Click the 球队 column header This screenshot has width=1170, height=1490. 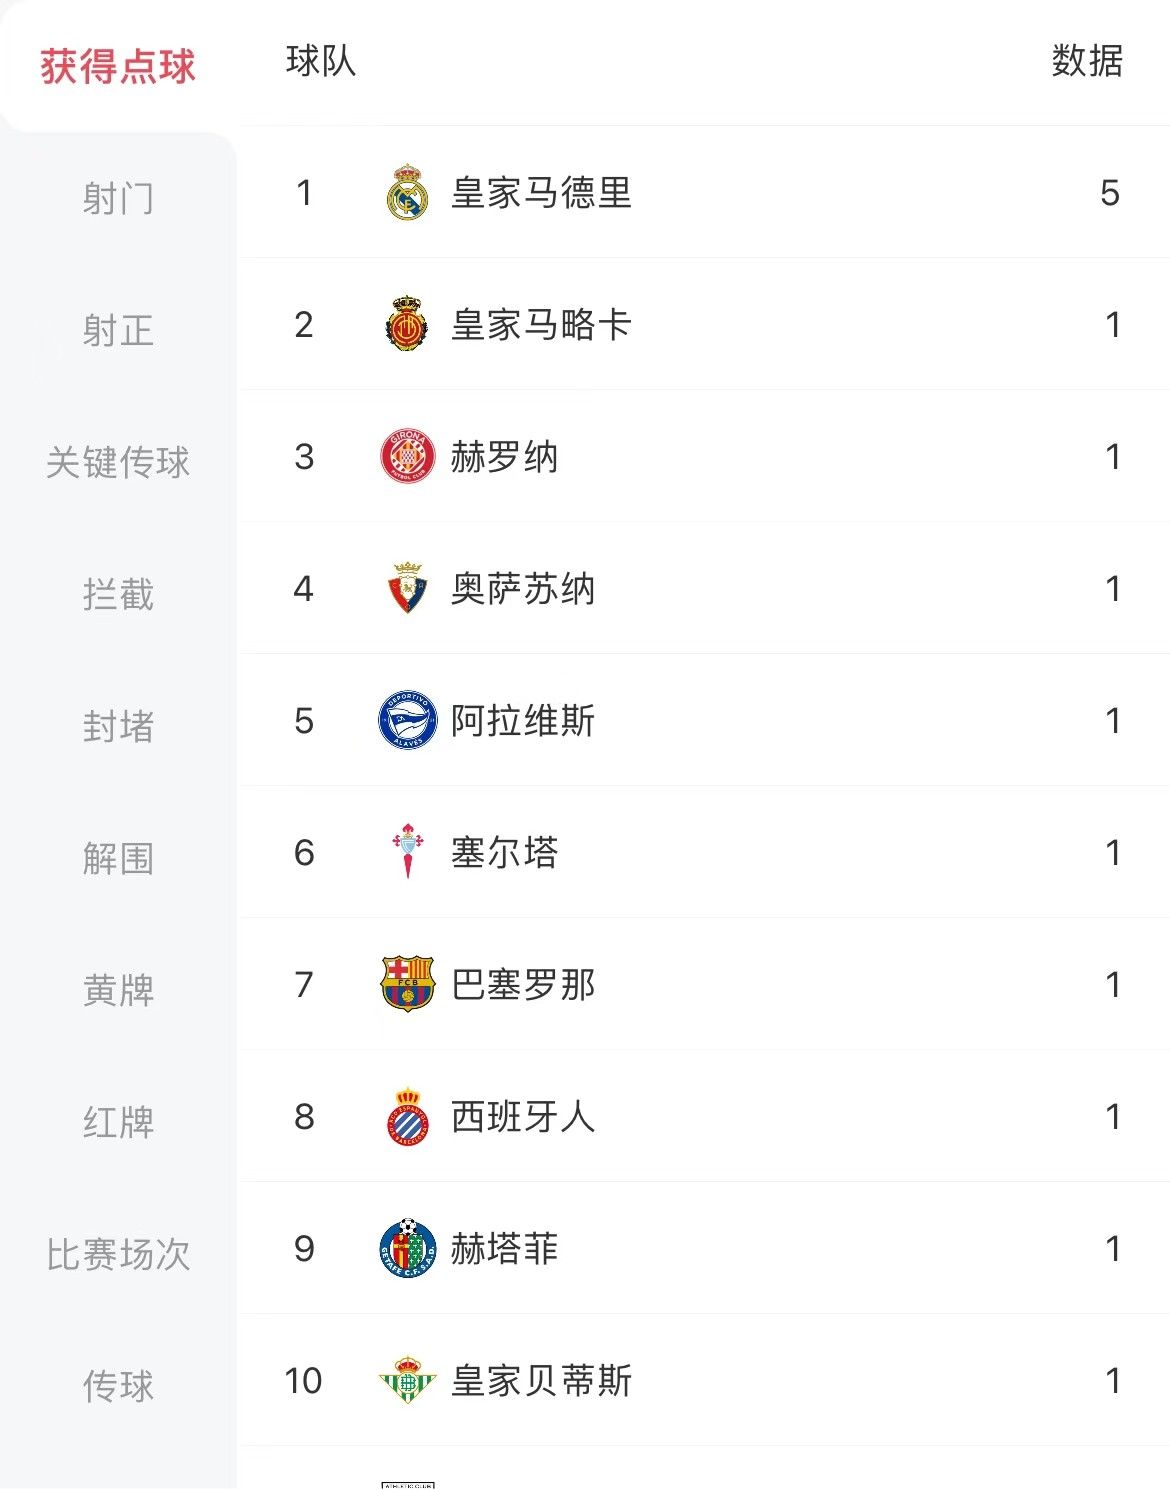point(320,61)
